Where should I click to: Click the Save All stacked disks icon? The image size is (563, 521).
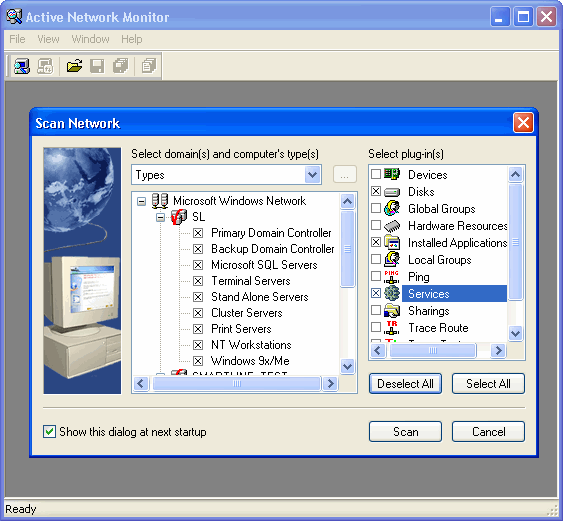[120, 66]
